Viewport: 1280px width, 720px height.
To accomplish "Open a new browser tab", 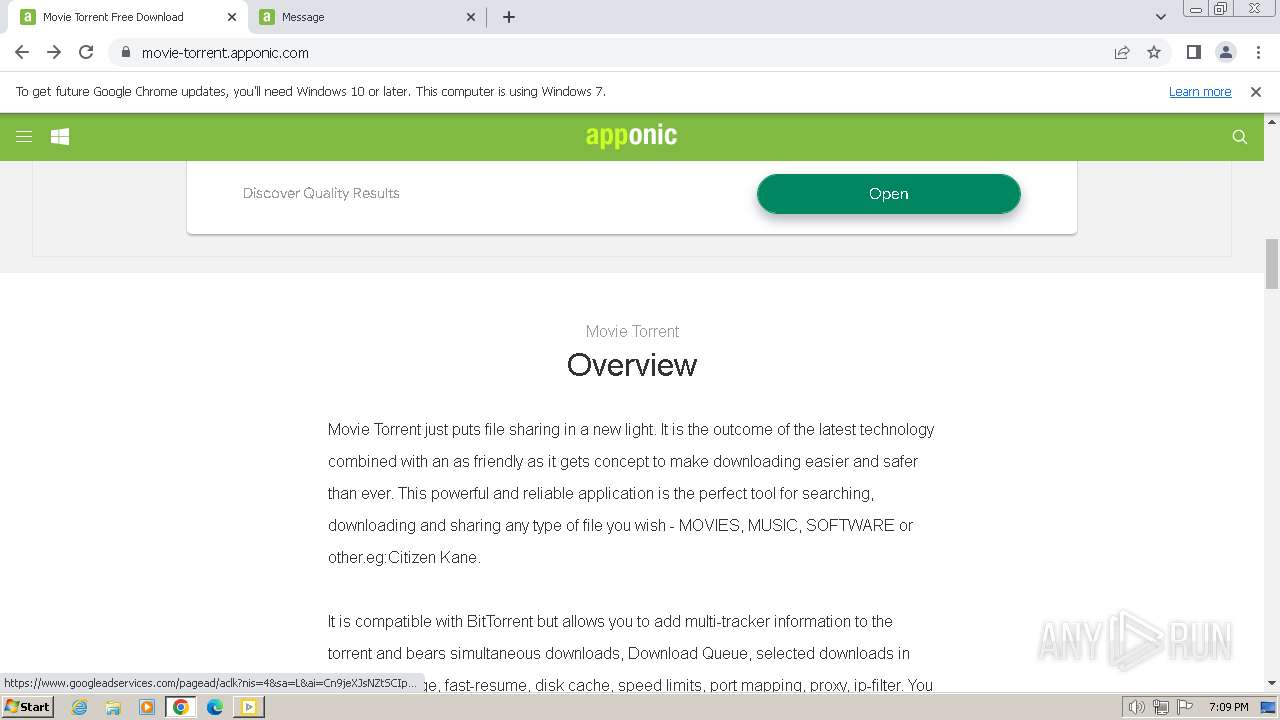I will pos(508,17).
